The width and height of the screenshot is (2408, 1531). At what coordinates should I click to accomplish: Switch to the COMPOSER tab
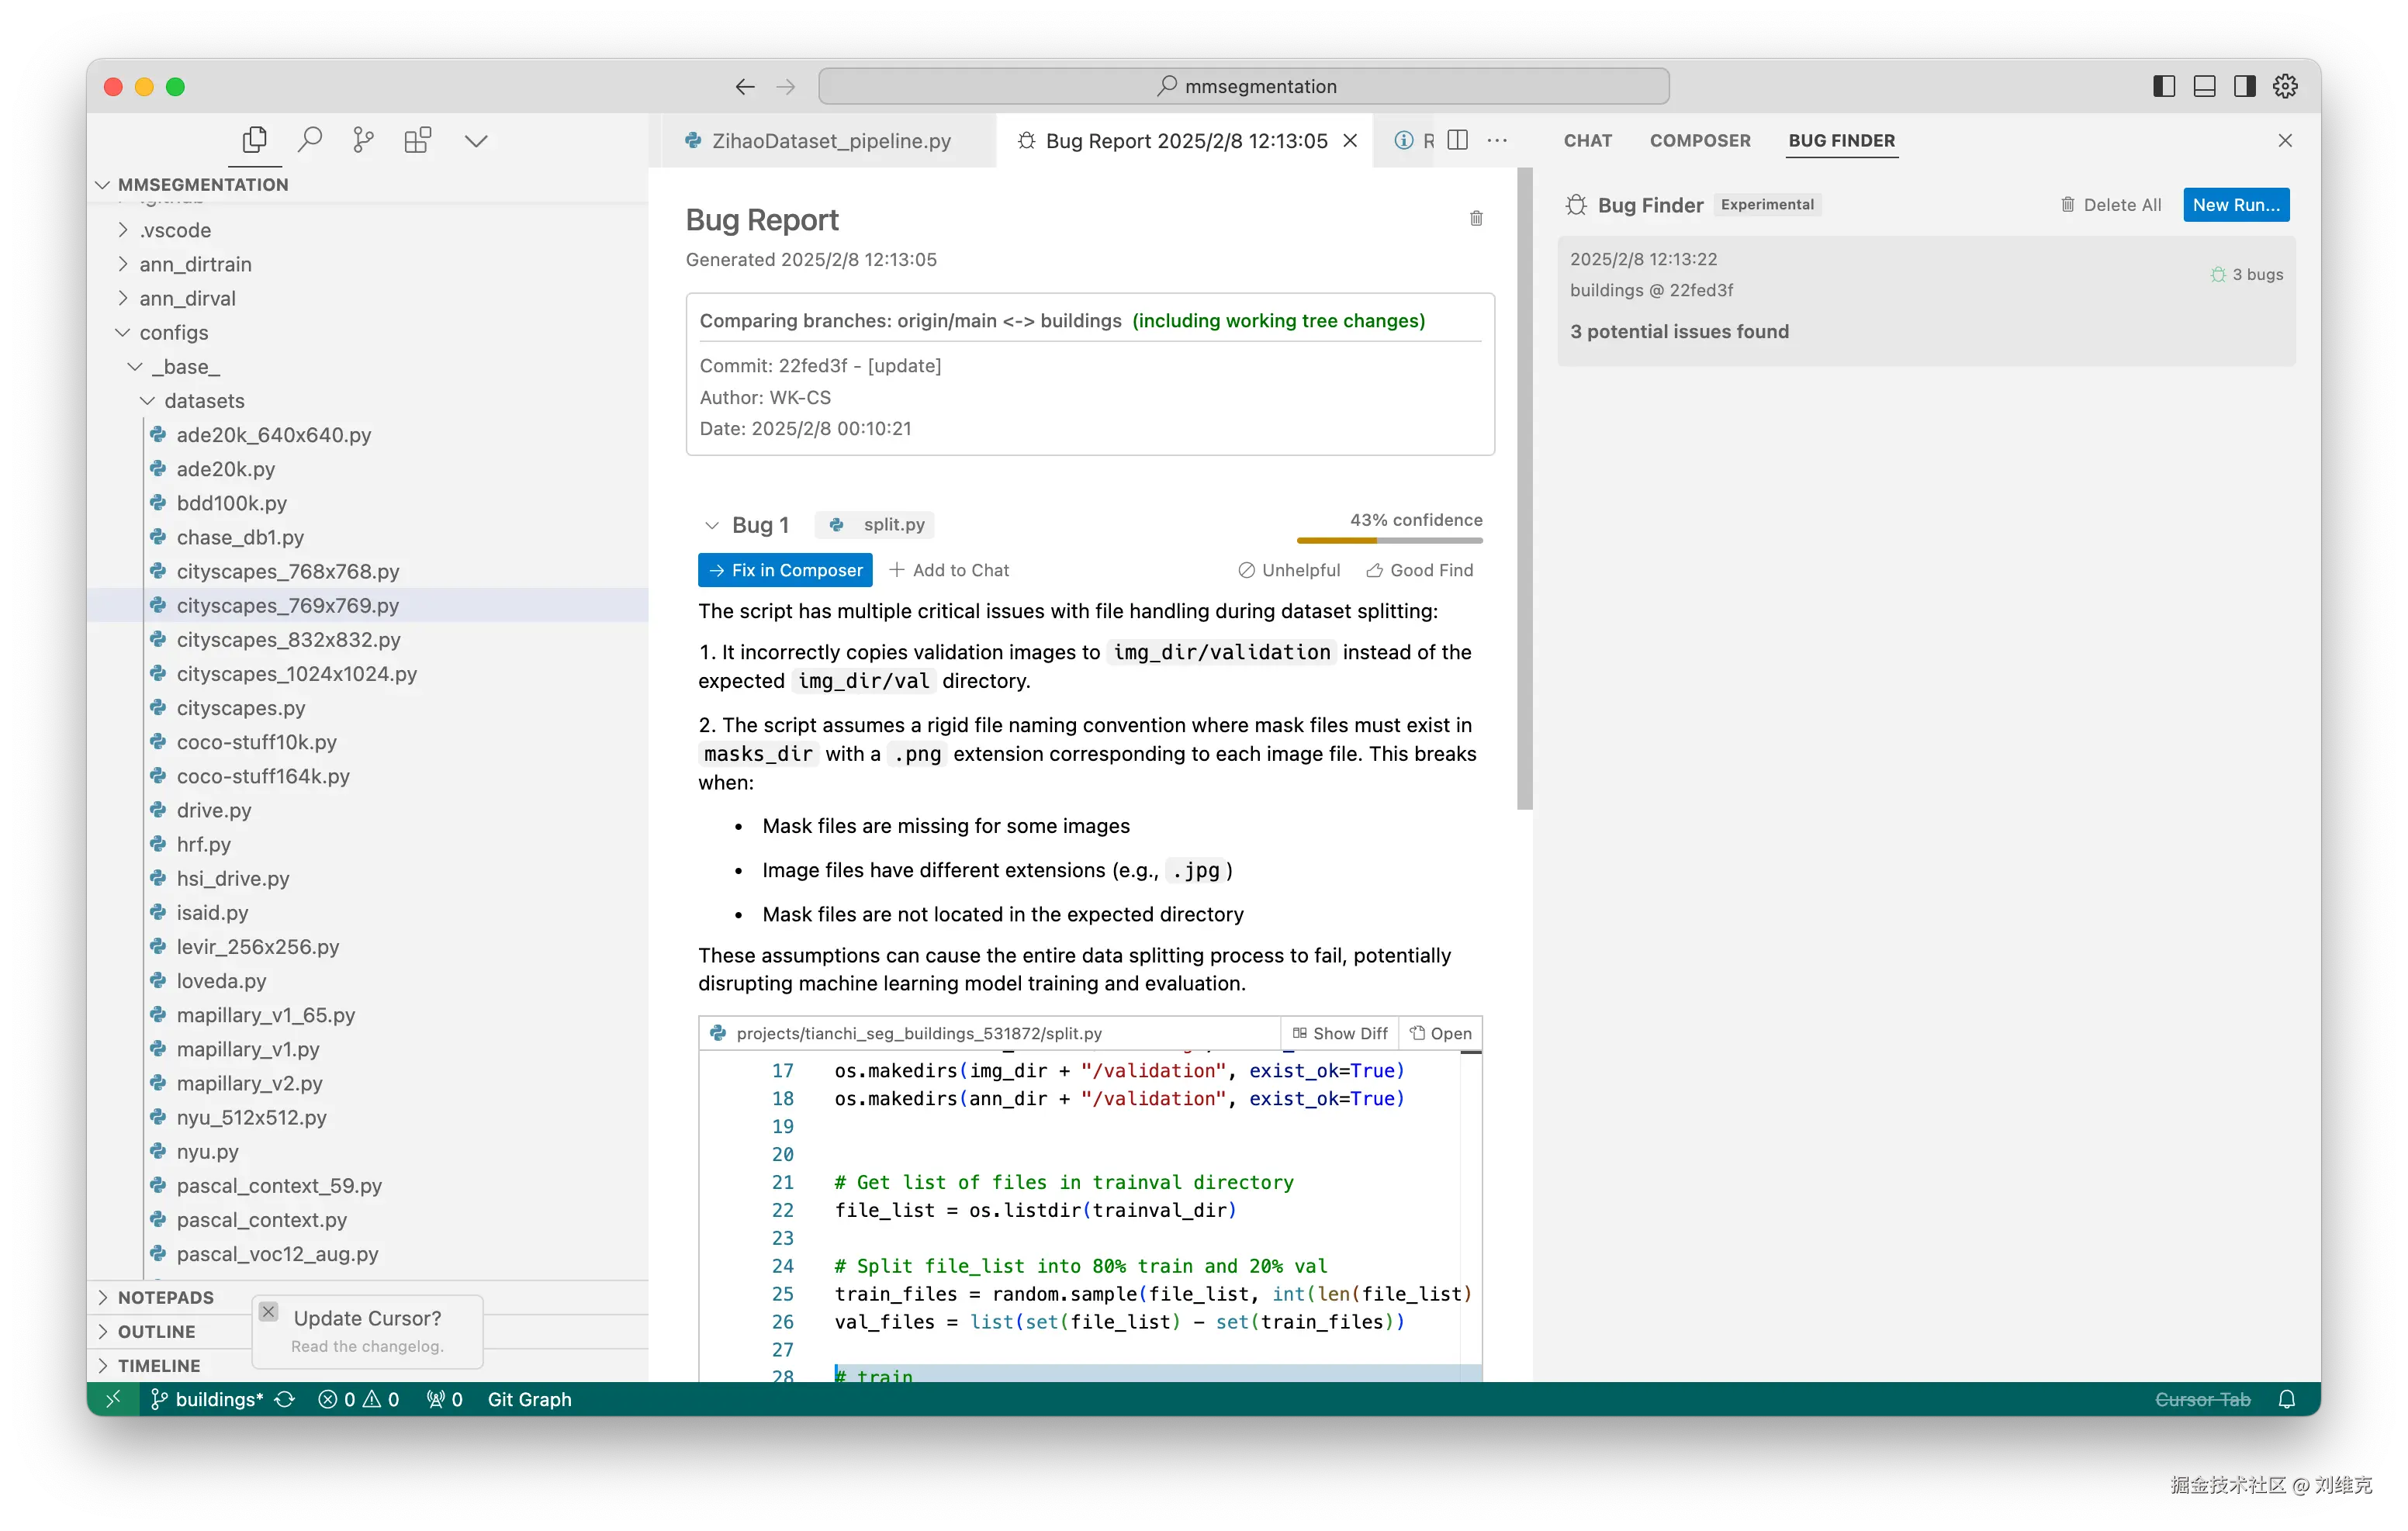[x=1700, y=140]
